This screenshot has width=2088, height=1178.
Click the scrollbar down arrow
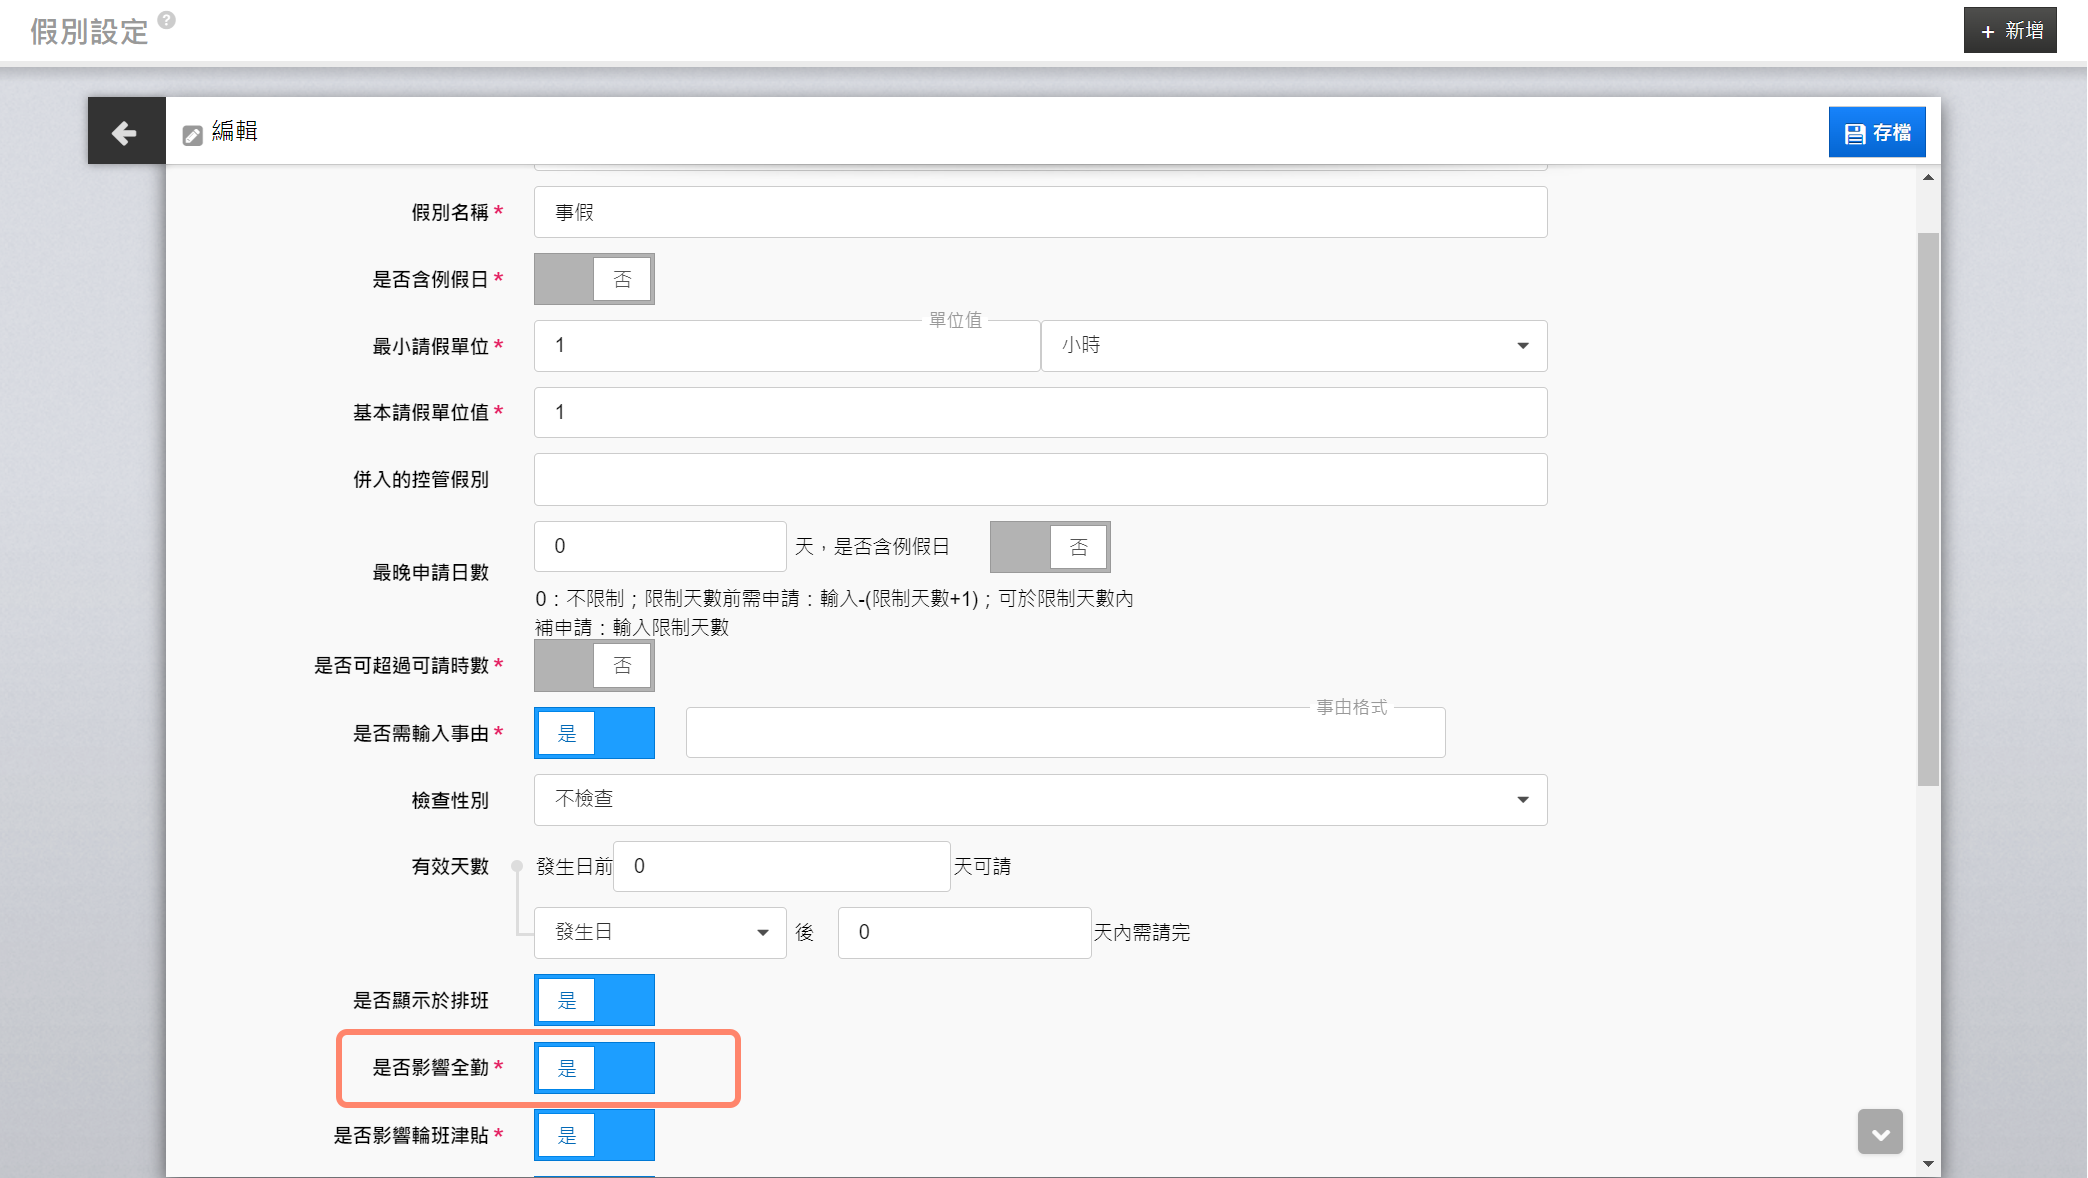[1928, 1164]
